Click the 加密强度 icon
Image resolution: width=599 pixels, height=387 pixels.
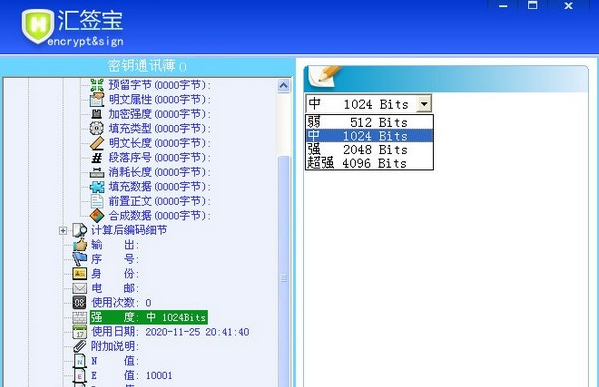coord(97,114)
